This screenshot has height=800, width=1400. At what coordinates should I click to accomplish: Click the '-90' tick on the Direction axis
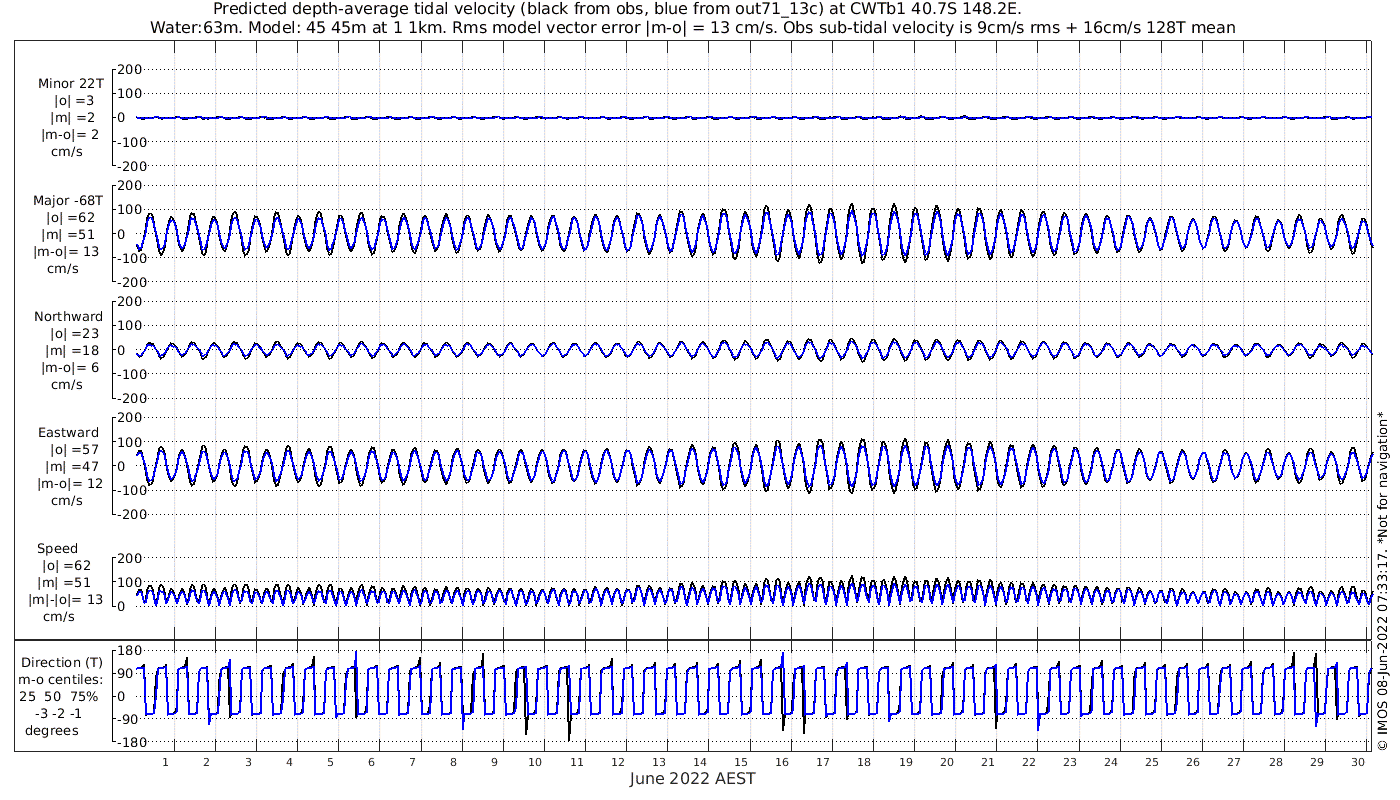(126, 719)
